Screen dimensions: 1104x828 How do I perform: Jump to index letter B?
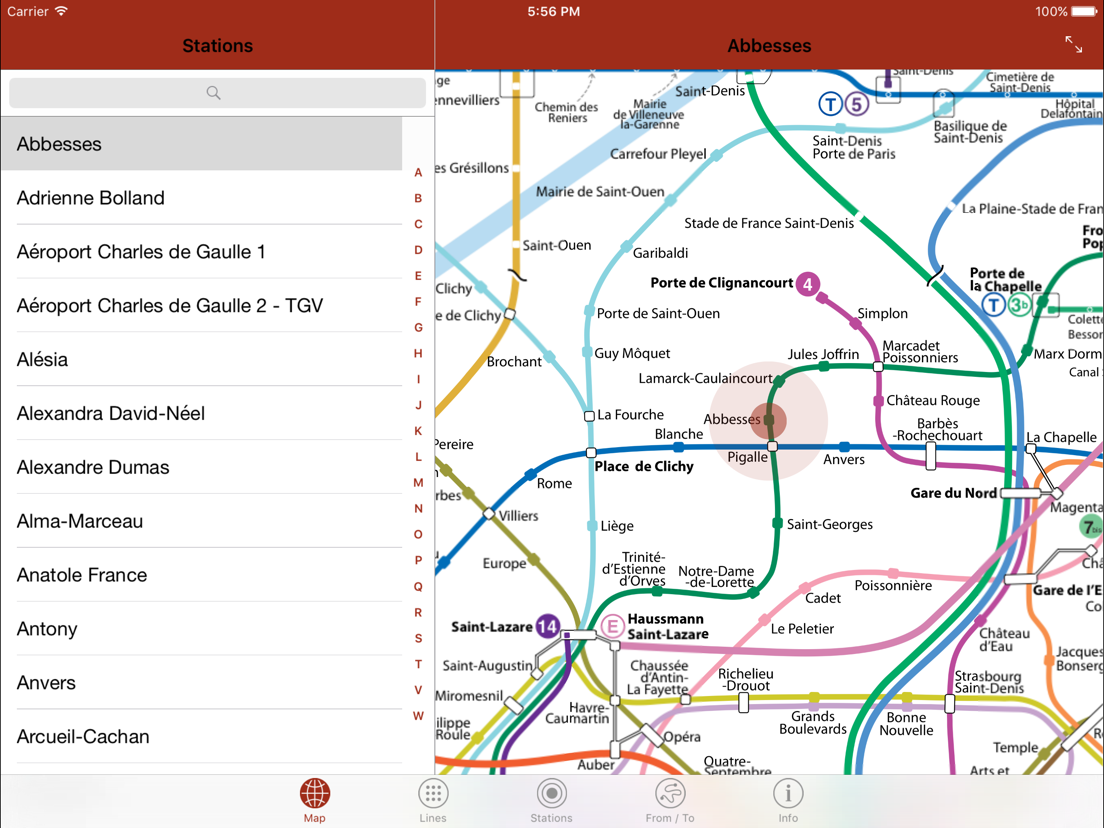click(x=418, y=199)
